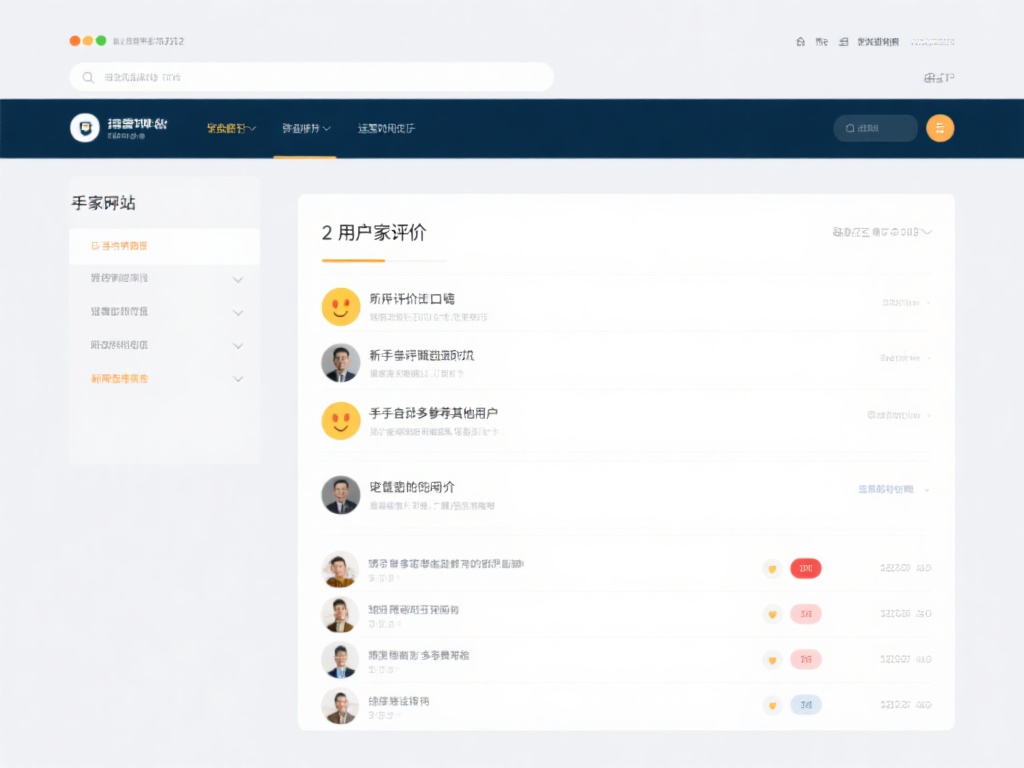Select the yellow smiley icon beside first review

(341, 306)
